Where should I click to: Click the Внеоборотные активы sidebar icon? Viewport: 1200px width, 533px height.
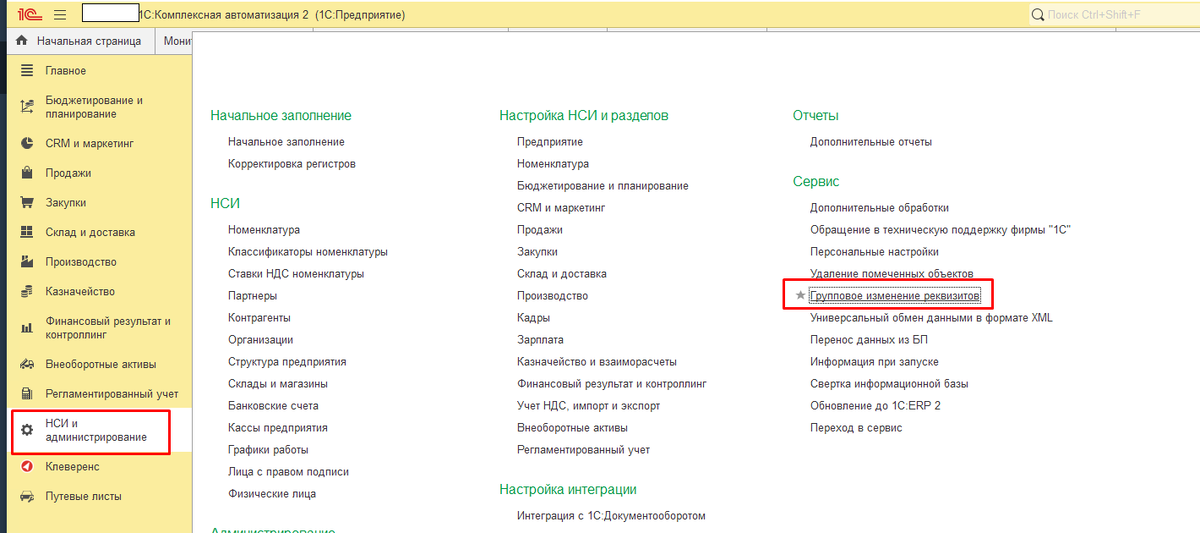[27, 364]
